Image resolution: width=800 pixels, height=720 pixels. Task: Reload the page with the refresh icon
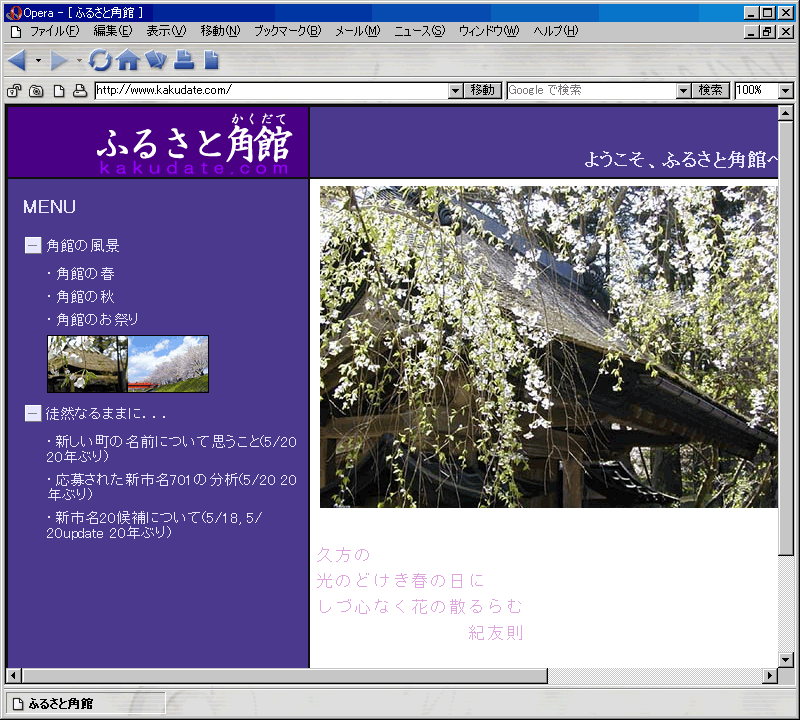[99, 60]
